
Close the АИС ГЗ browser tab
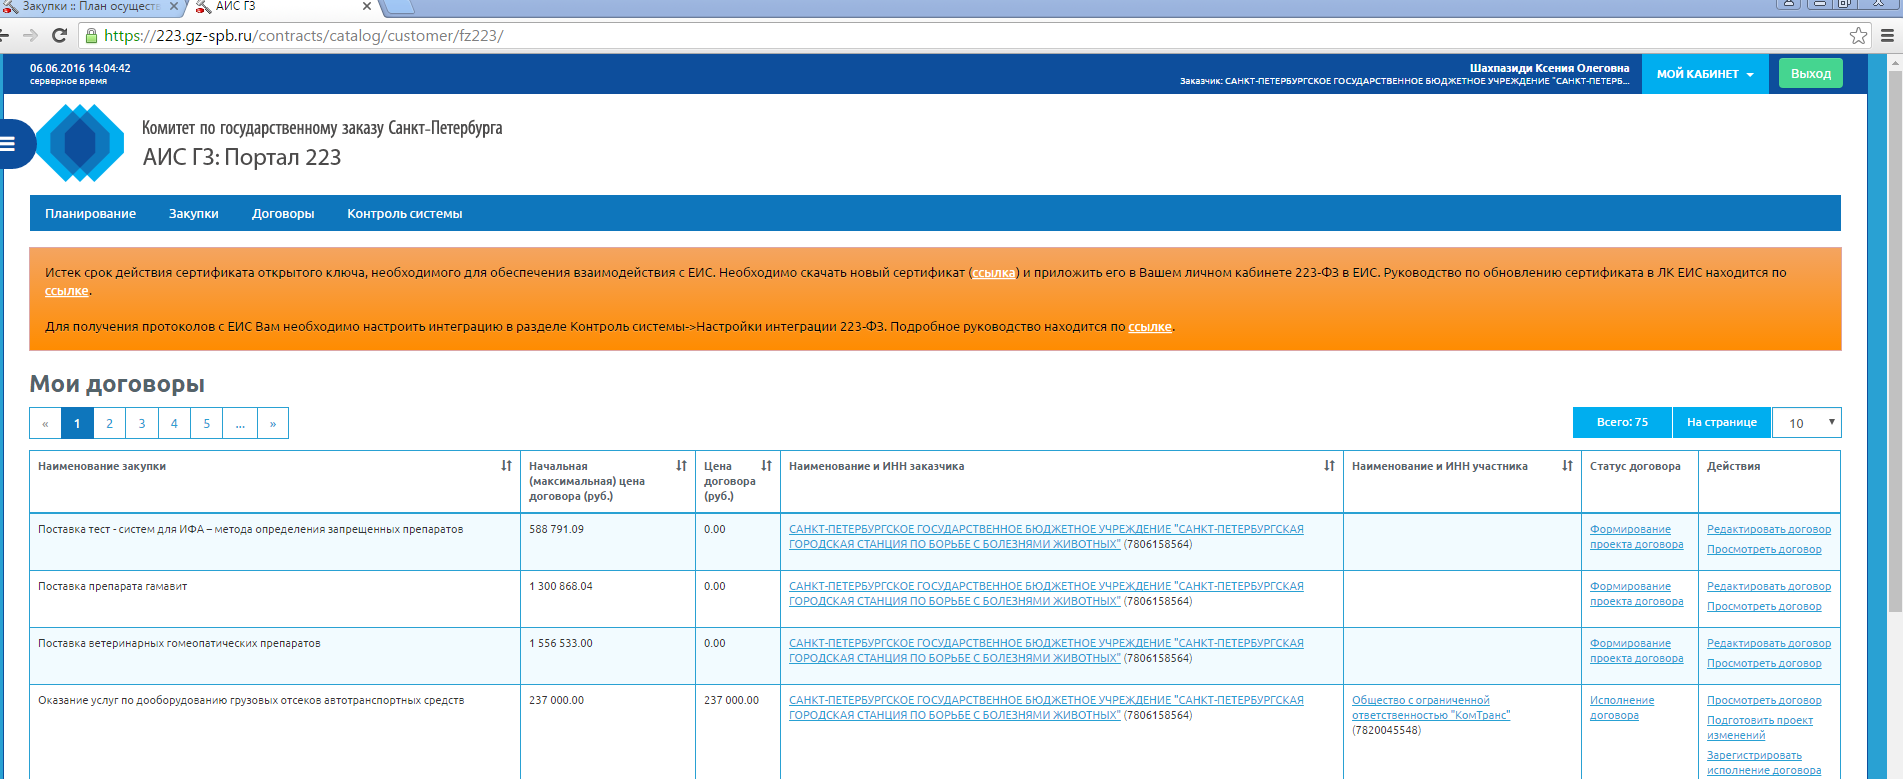point(366,6)
